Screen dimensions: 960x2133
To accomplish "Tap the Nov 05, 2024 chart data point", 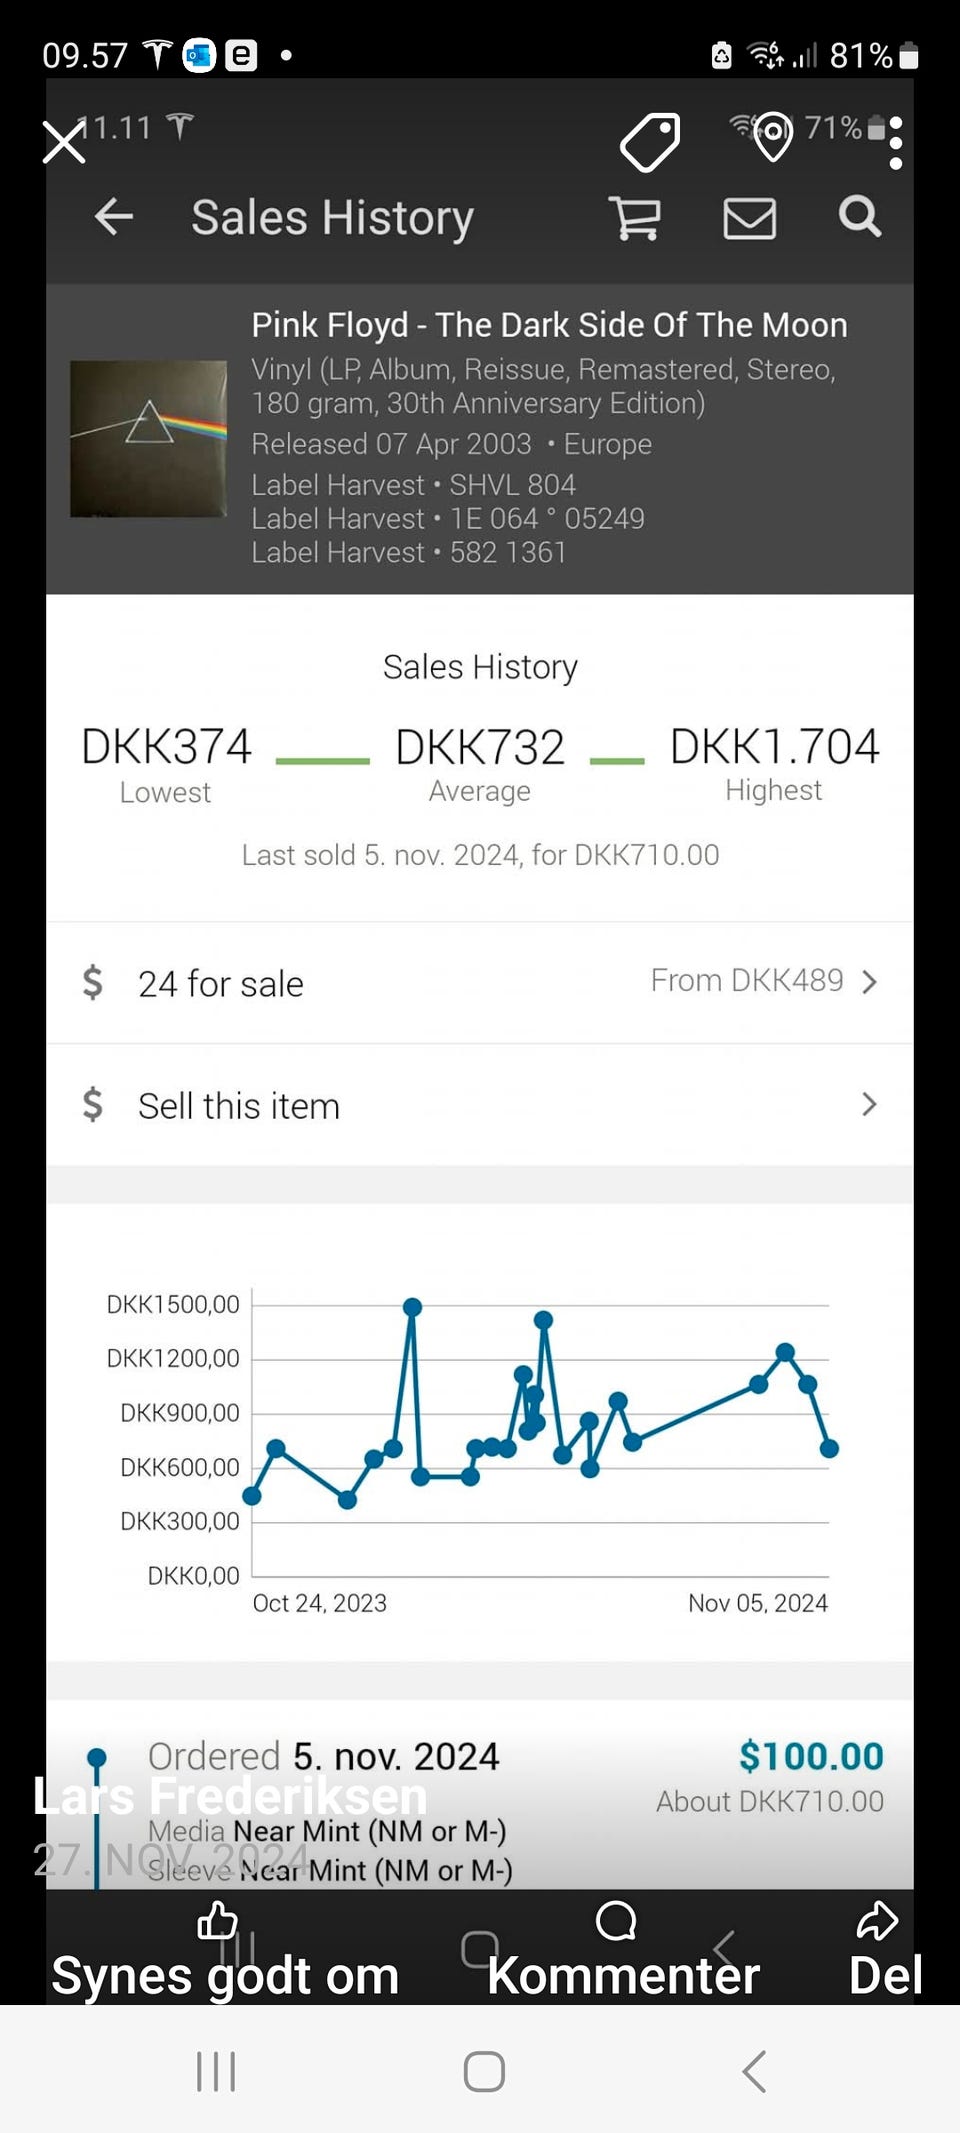I will tap(829, 1448).
